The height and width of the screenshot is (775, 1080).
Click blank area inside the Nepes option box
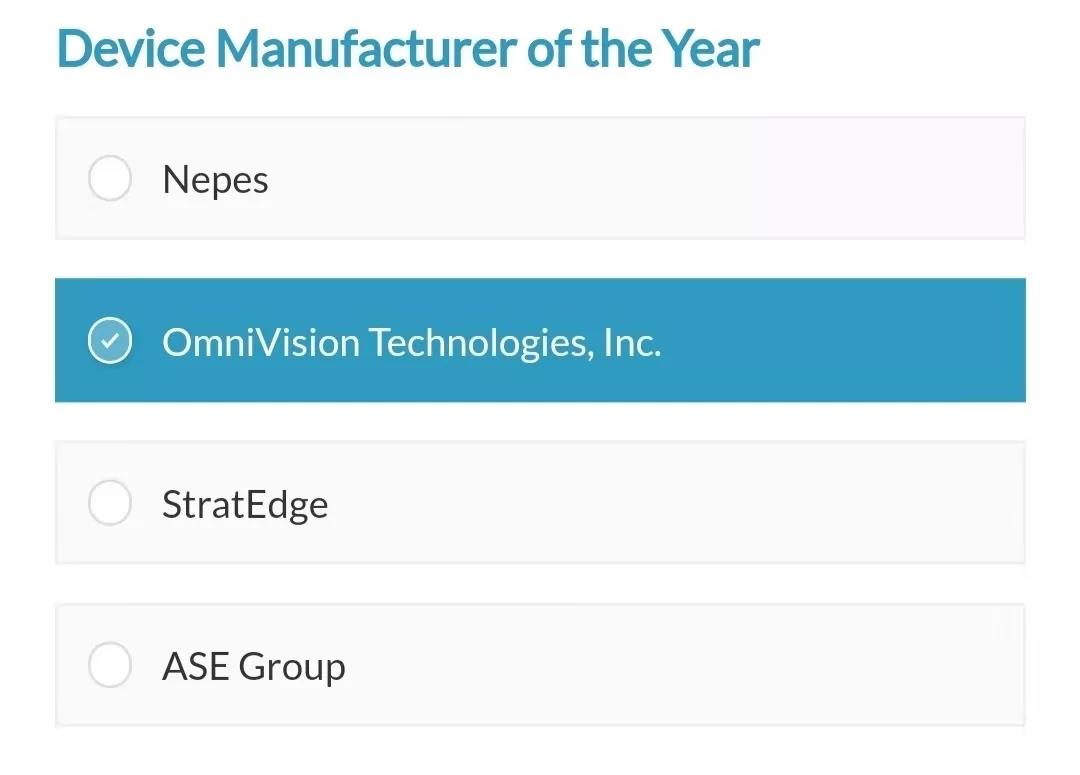(x=650, y=179)
